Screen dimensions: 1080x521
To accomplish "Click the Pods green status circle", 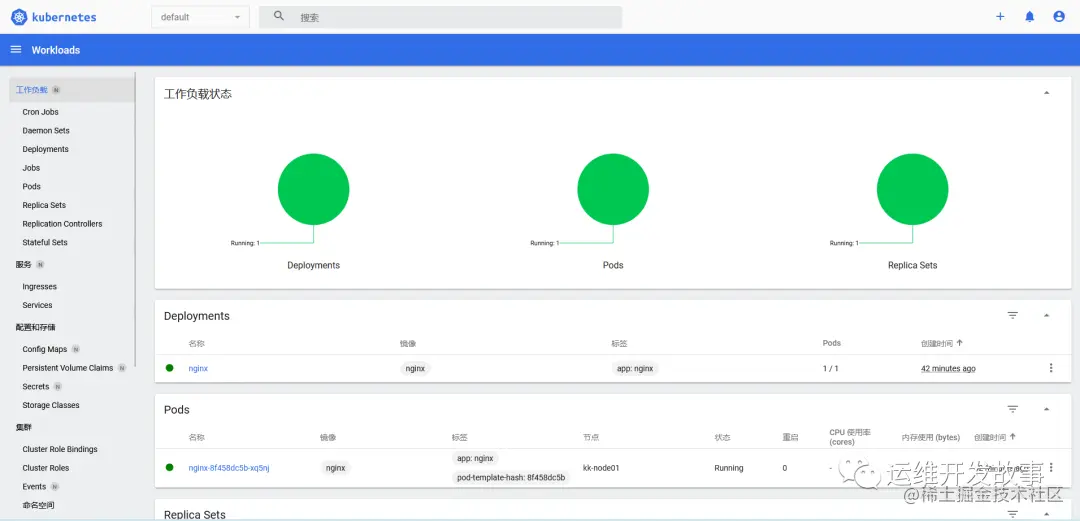I will click(x=613, y=189).
